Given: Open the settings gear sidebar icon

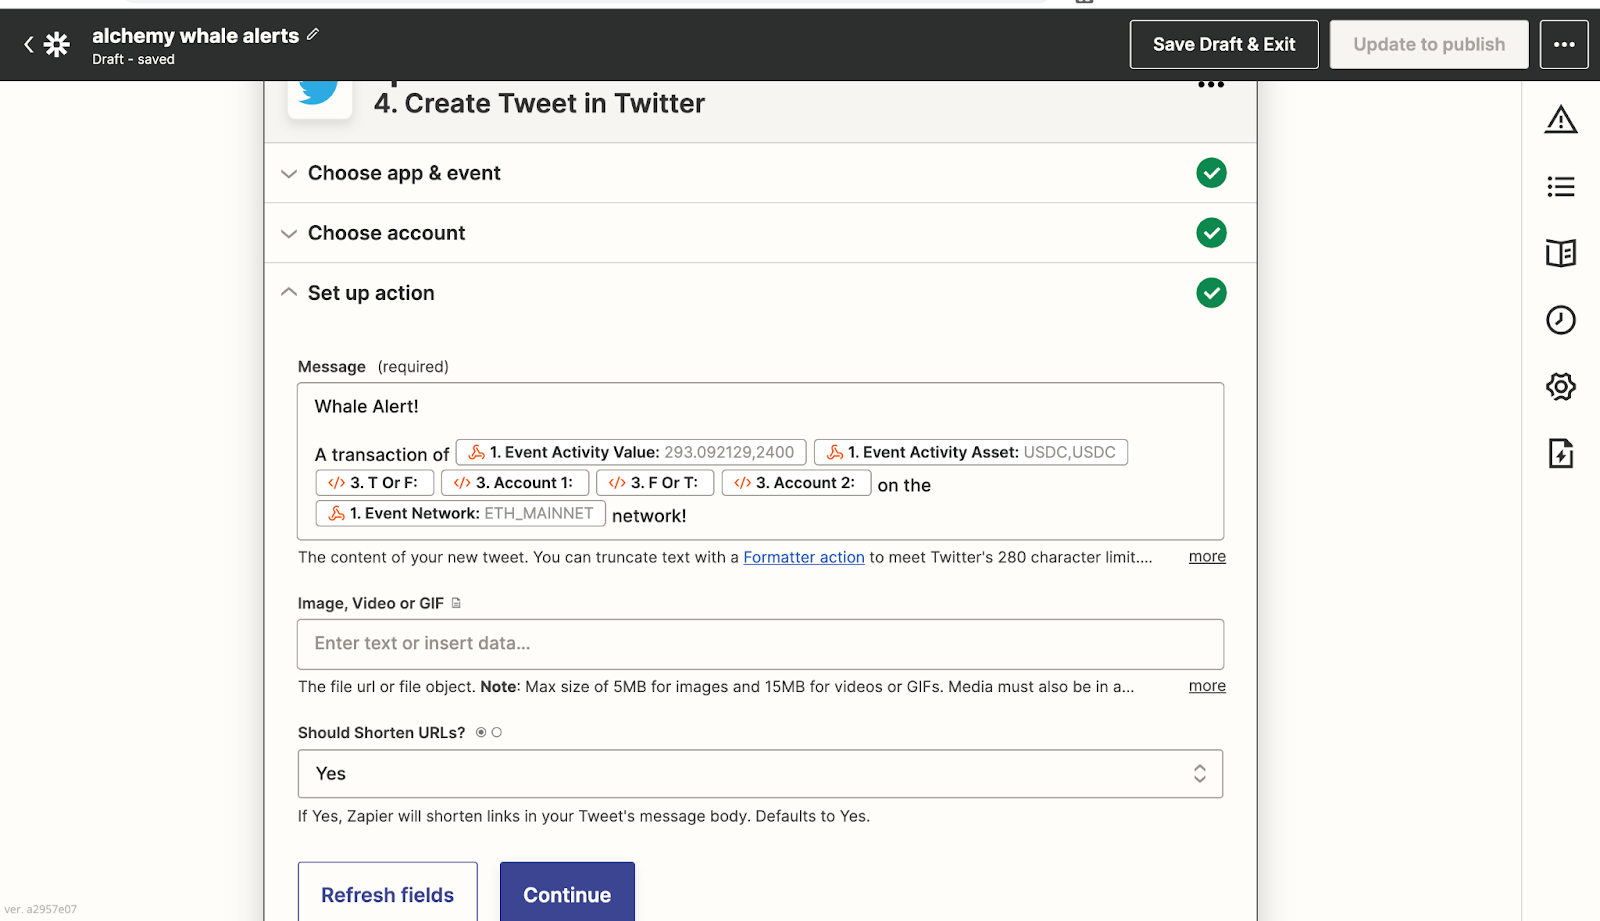Looking at the screenshot, I should pos(1560,386).
